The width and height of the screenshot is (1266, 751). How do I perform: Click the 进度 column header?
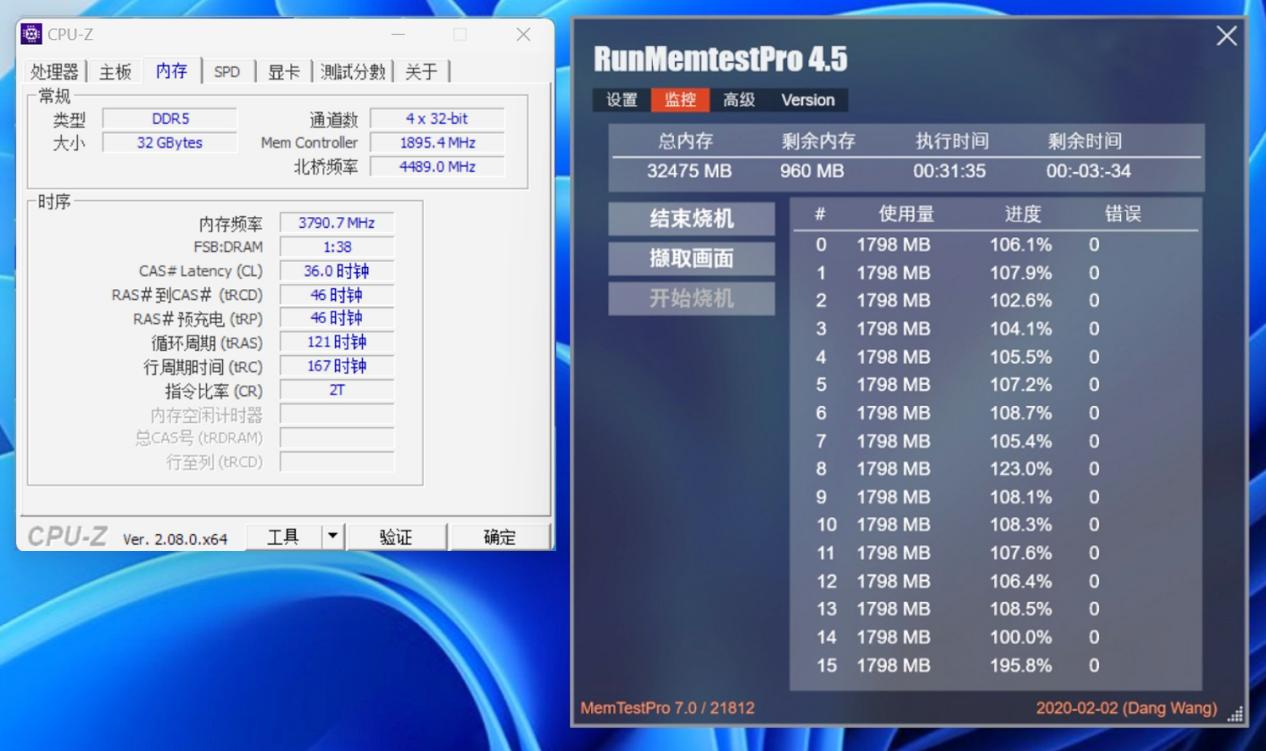click(x=1023, y=214)
